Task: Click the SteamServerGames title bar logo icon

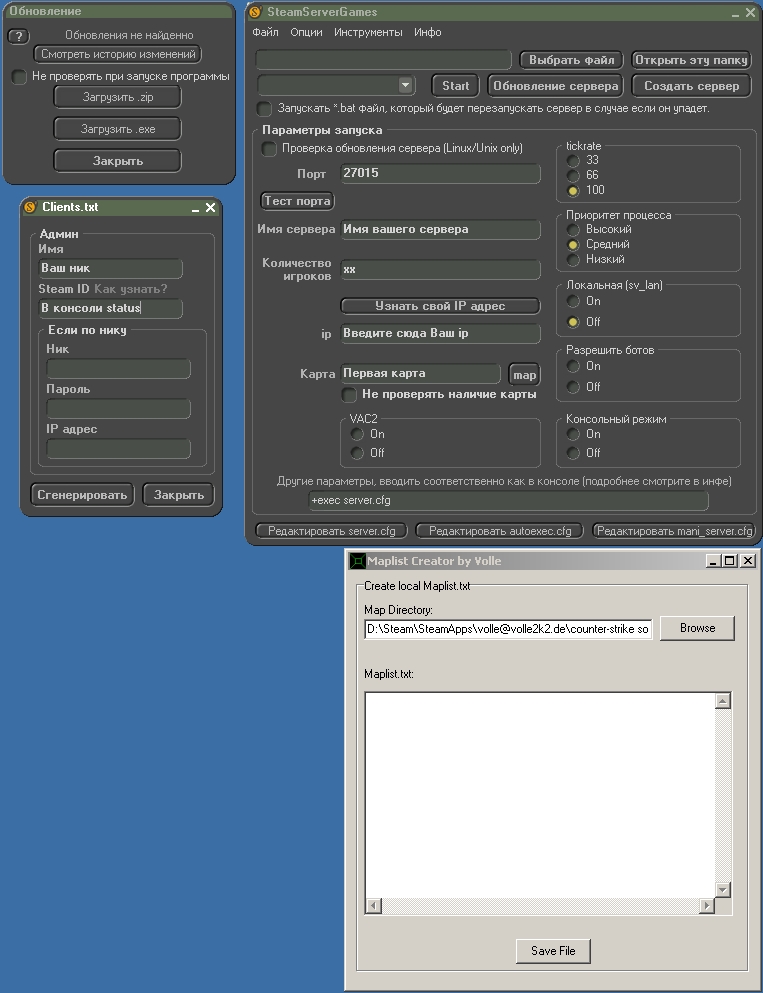Action: coord(255,11)
